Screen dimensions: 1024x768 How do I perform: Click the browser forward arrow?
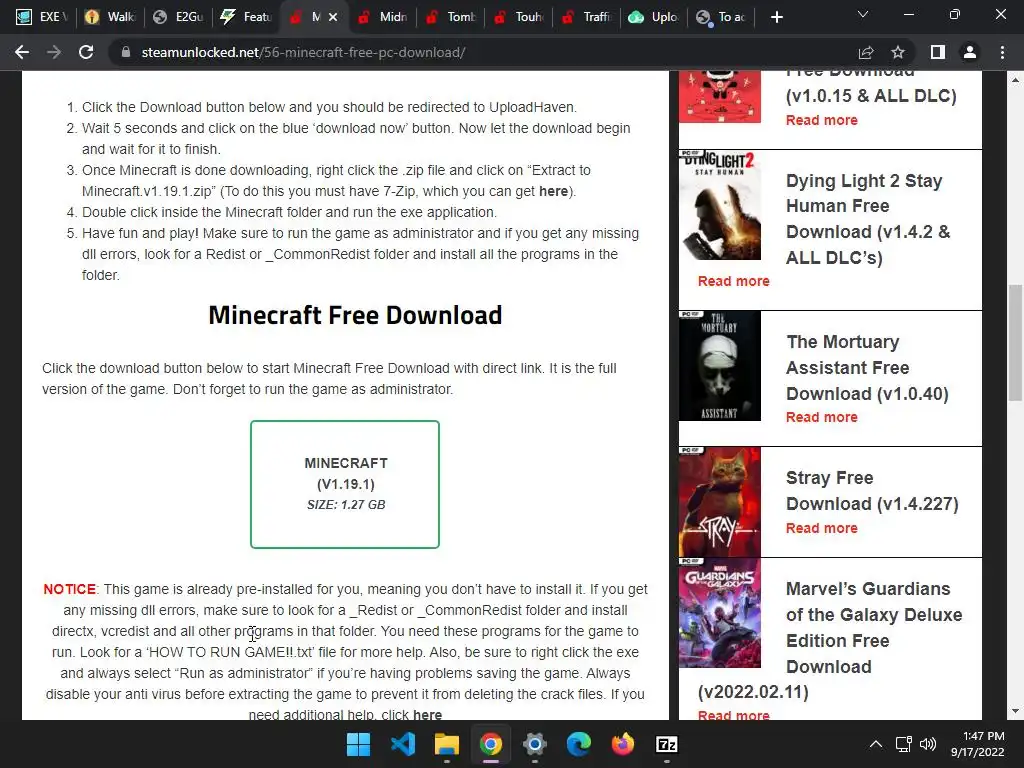point(54,52)
